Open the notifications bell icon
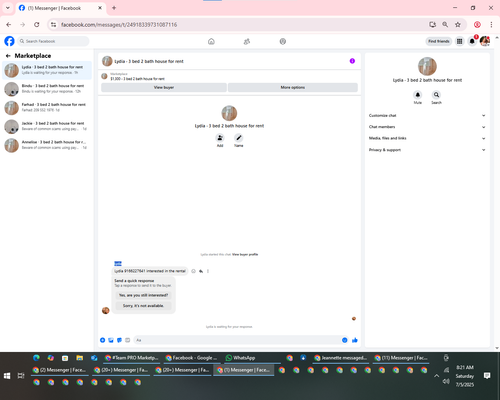The width and height of the screenshot is (500, 400). tap(472, 41)
